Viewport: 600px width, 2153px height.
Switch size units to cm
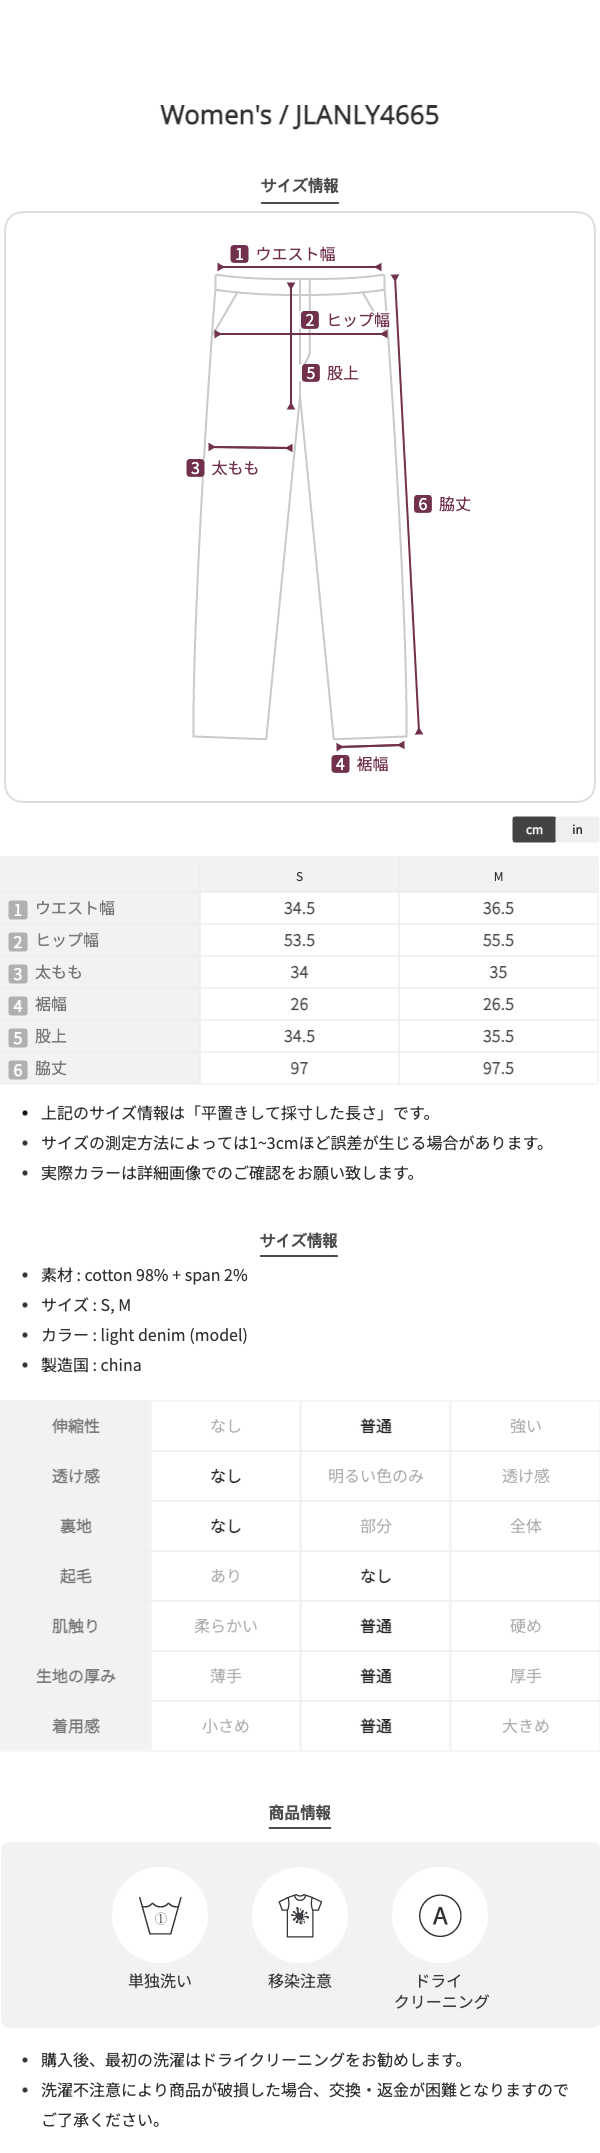(534, 830)
